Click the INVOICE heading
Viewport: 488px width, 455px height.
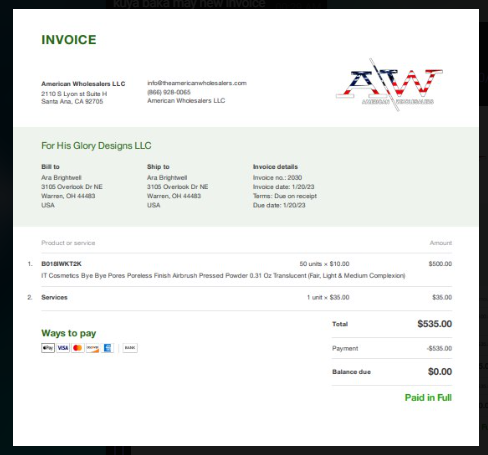click(69, 40)
